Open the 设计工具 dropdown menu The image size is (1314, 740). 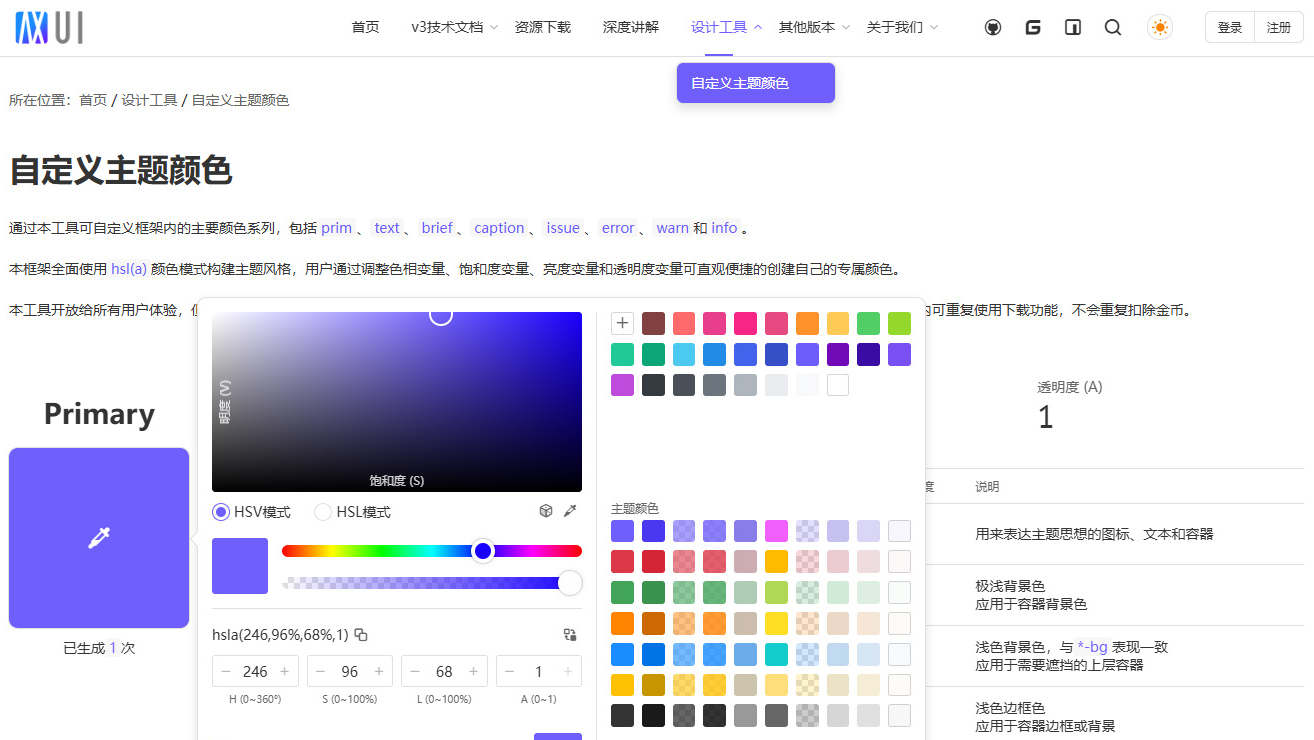718,27
